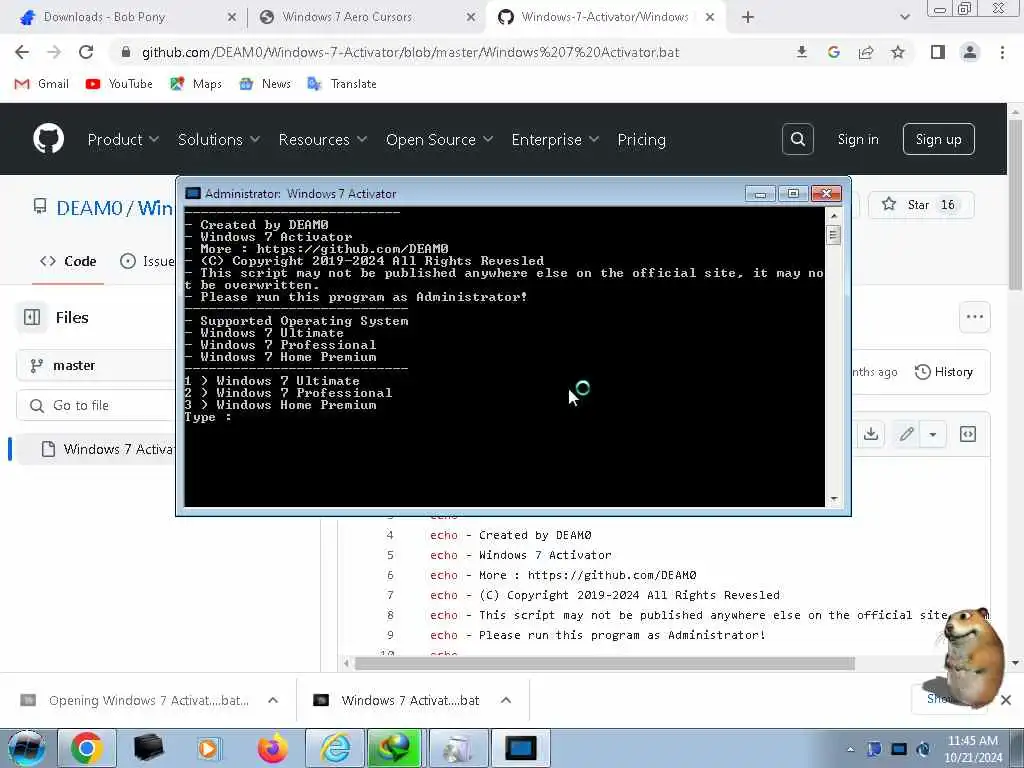Image resolution: width=1024 pixels, height=768 pixels.
Task: Click the pencil edit file icon
Action: (906, 434)
